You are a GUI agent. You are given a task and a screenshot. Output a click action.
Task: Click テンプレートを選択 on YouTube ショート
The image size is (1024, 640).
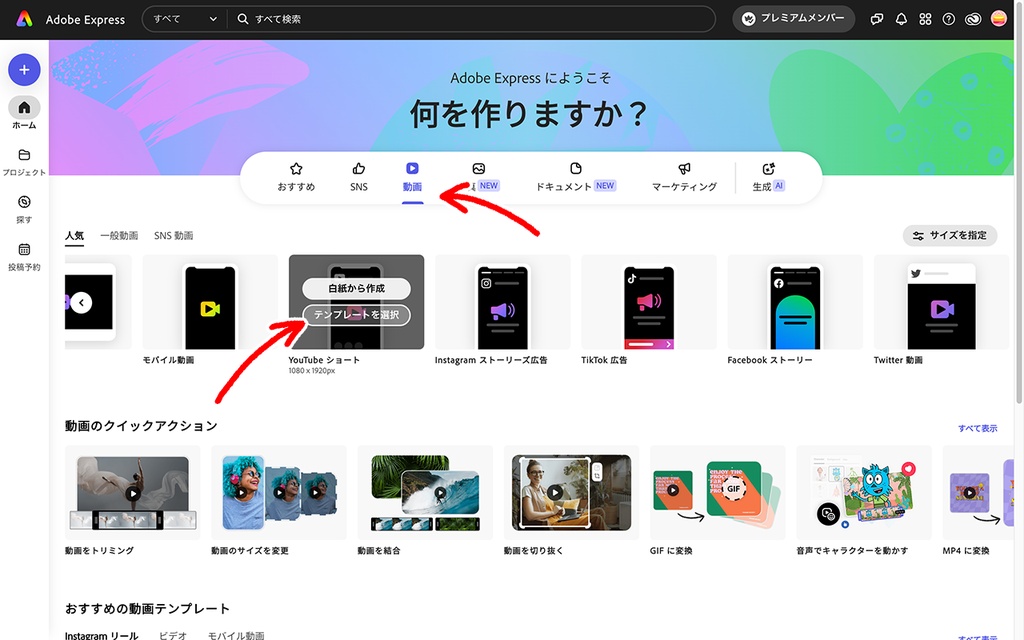click(x=357, y=315)
